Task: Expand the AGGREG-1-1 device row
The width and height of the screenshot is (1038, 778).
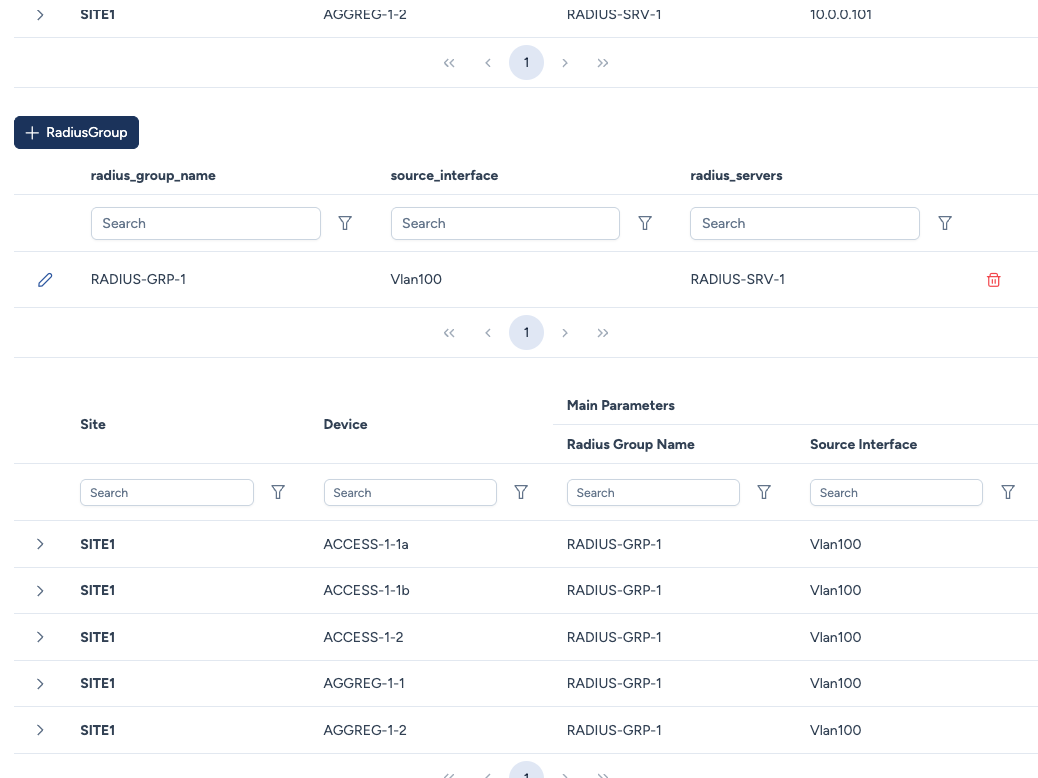Action: pyautogui.click(x=40, y=684)
